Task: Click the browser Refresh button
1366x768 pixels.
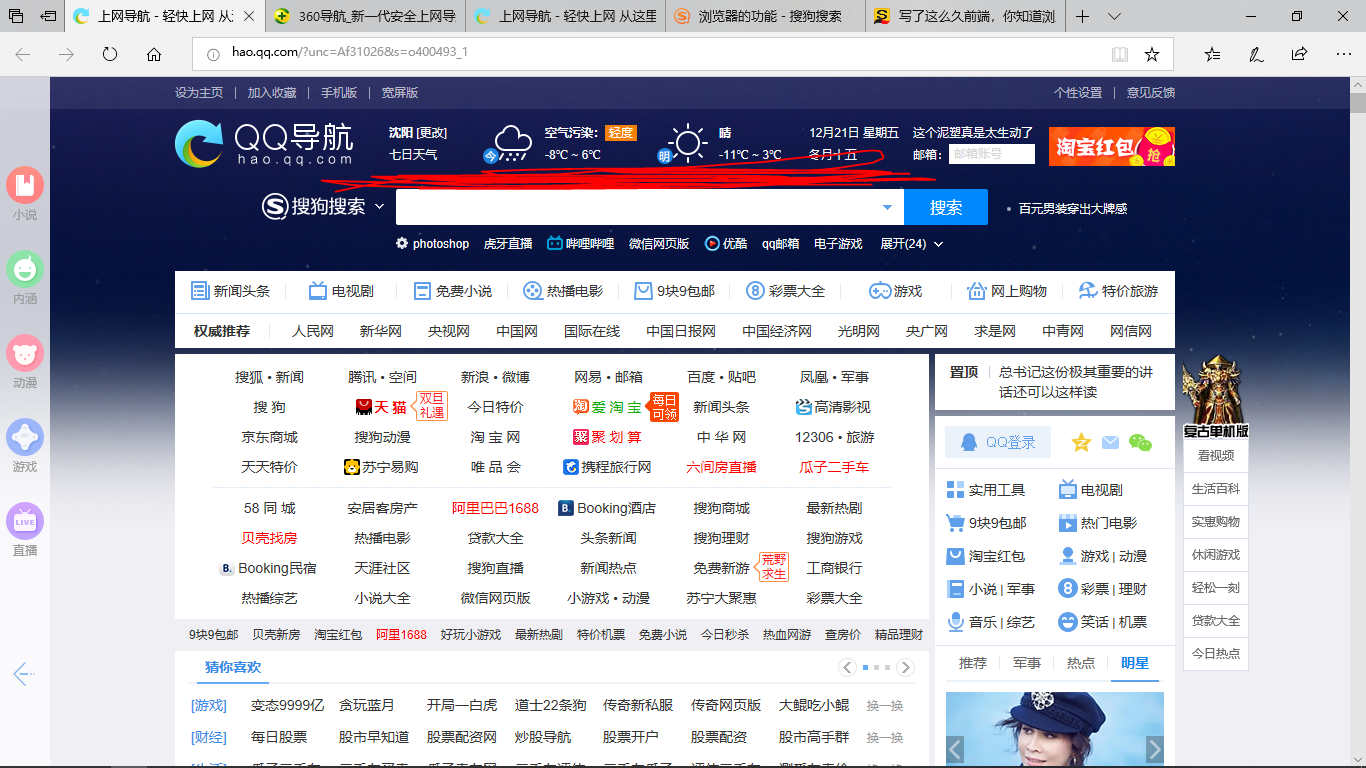Action: [110, 54]
